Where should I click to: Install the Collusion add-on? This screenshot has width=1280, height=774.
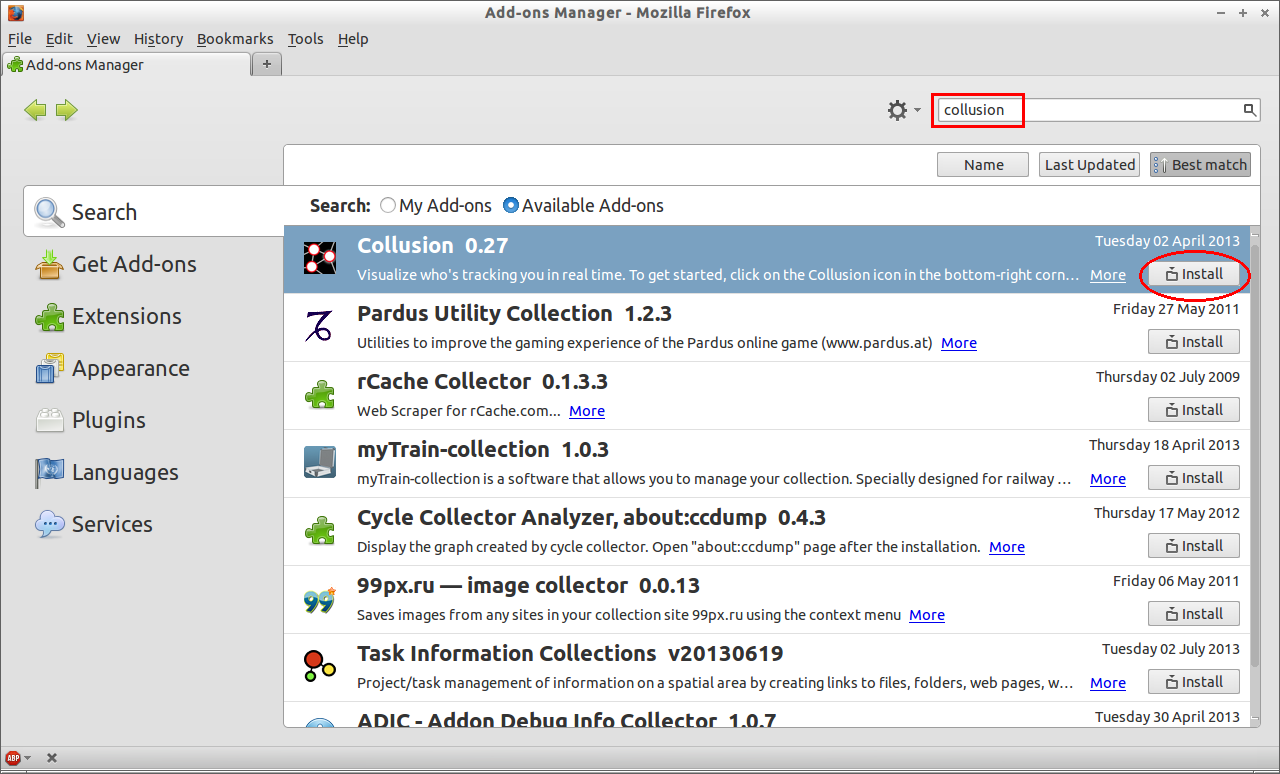pos(1193,274)
